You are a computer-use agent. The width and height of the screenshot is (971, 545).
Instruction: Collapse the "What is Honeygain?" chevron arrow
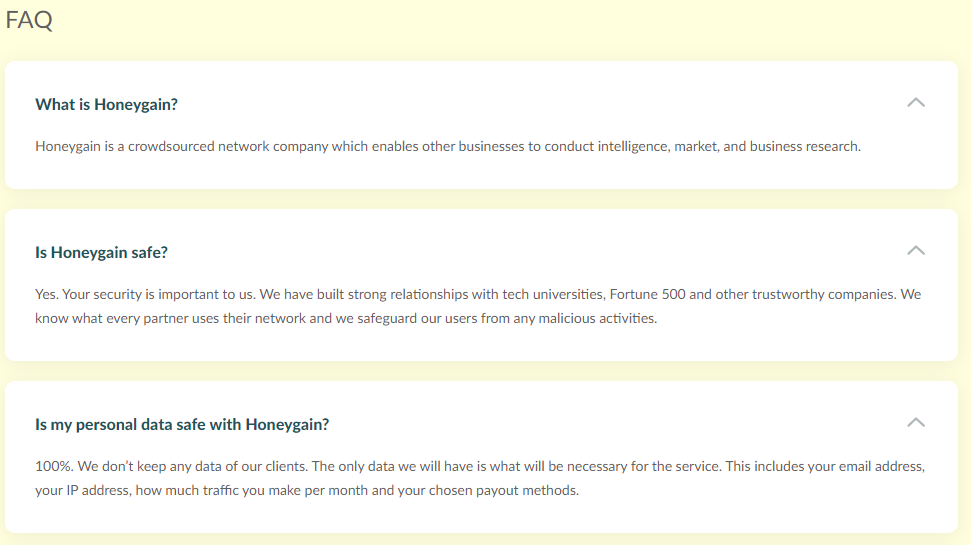pos(915,103)
